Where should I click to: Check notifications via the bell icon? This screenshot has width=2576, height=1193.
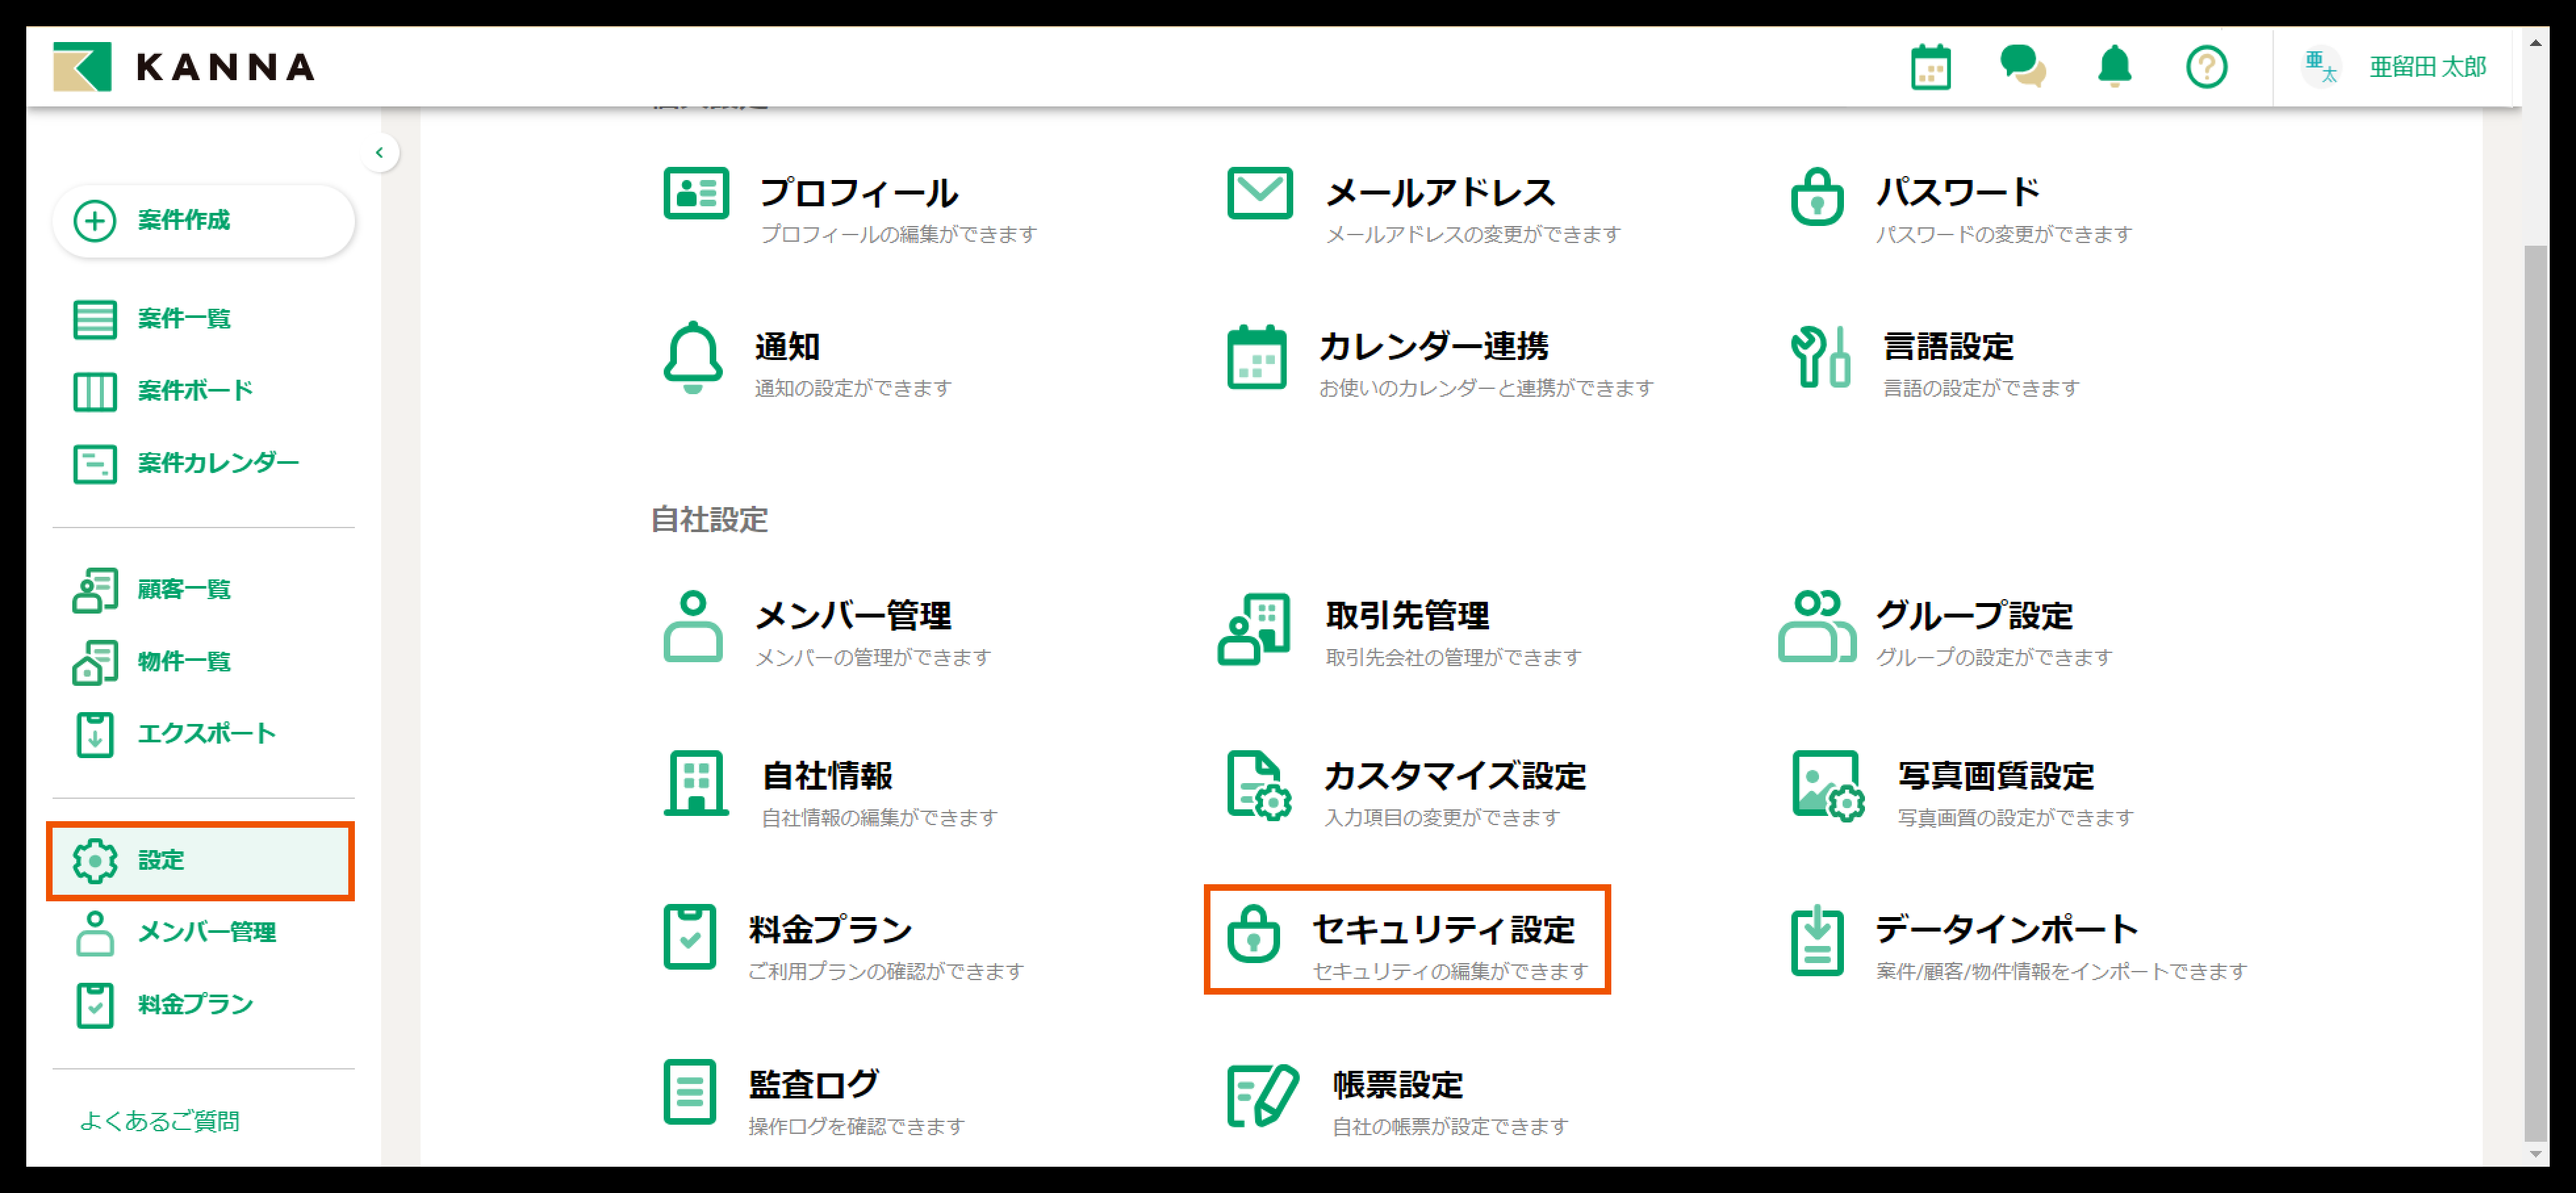click(x=2113, y=67)
